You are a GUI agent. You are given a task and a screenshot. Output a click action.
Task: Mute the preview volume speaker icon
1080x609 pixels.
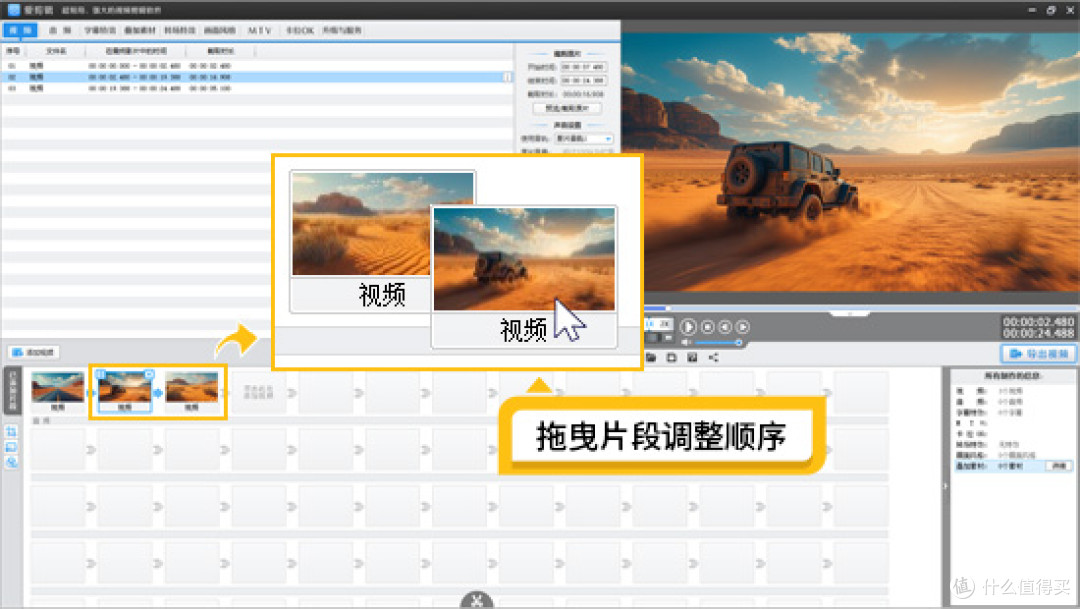(x=686, y=342)
